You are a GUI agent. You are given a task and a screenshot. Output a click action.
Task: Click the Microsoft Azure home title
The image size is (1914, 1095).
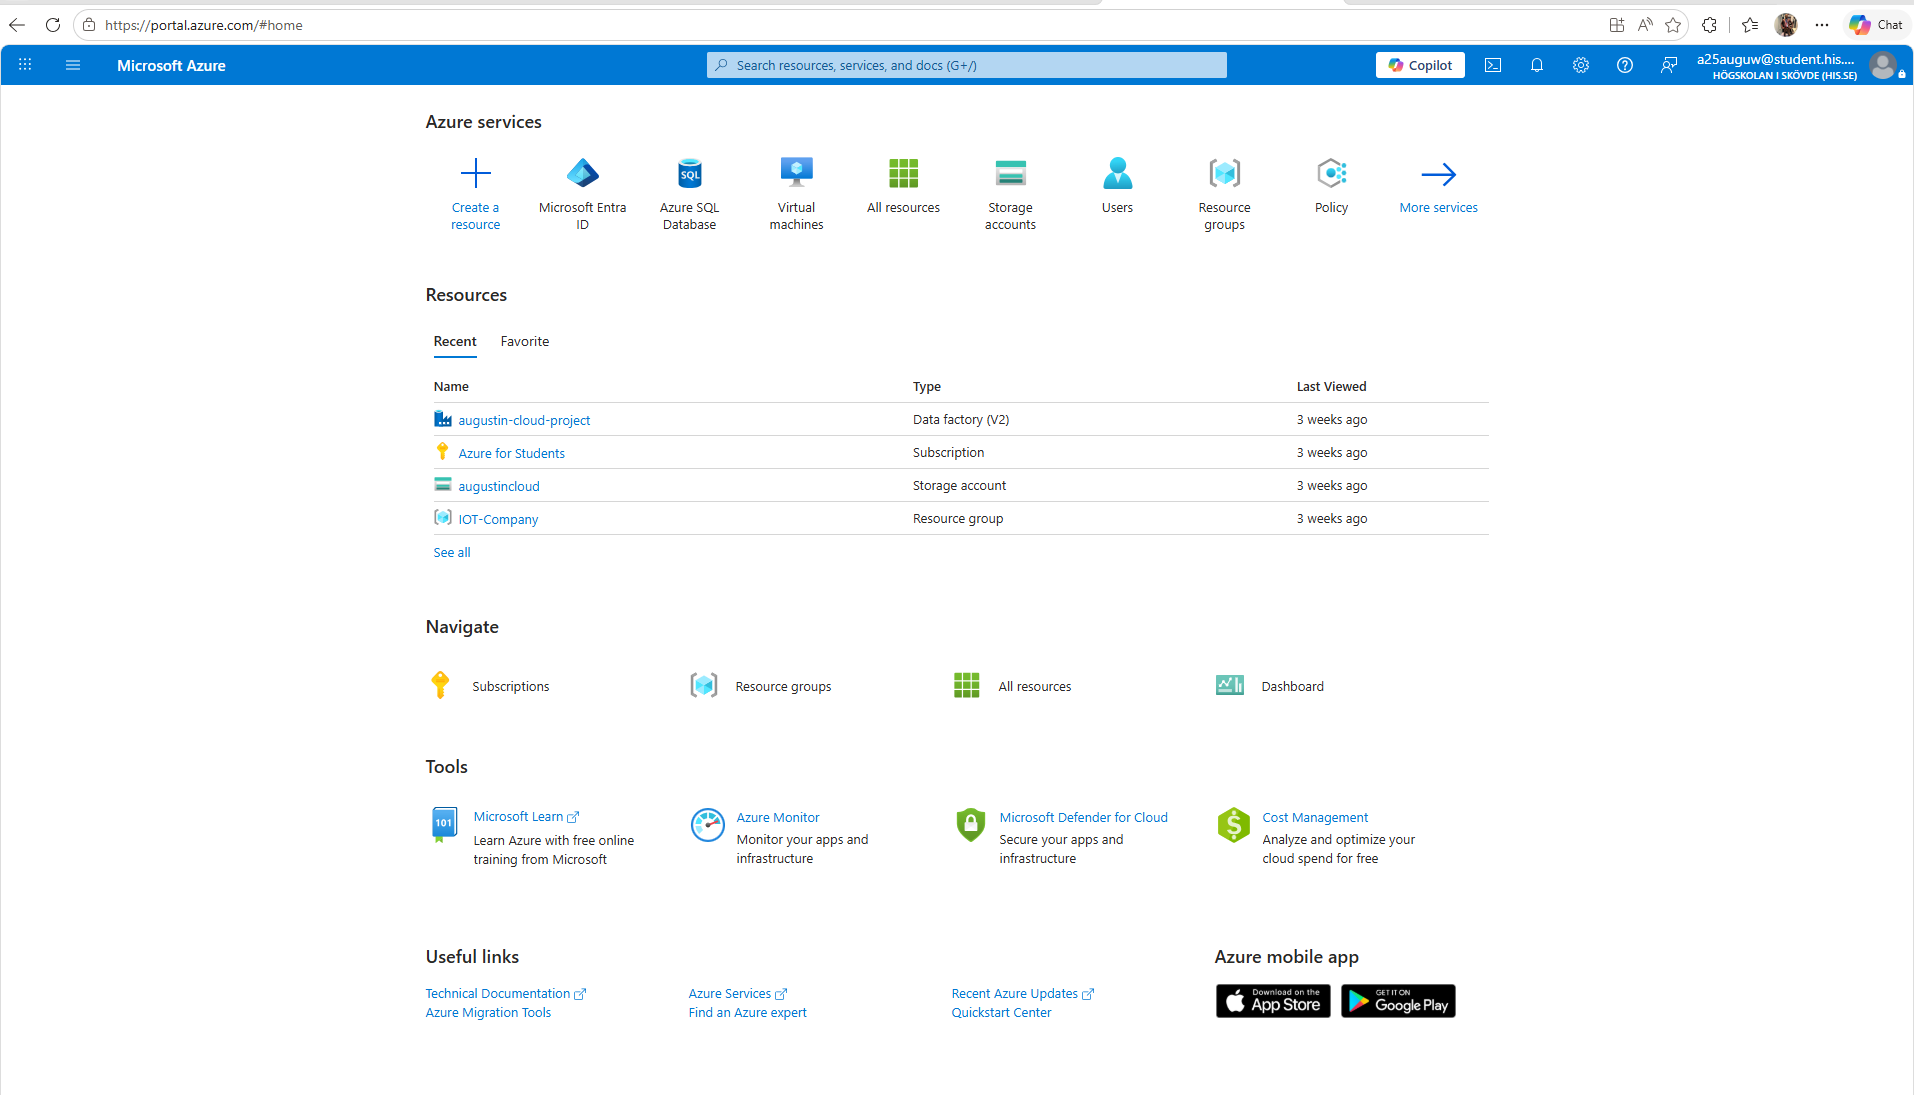point(171,65)
